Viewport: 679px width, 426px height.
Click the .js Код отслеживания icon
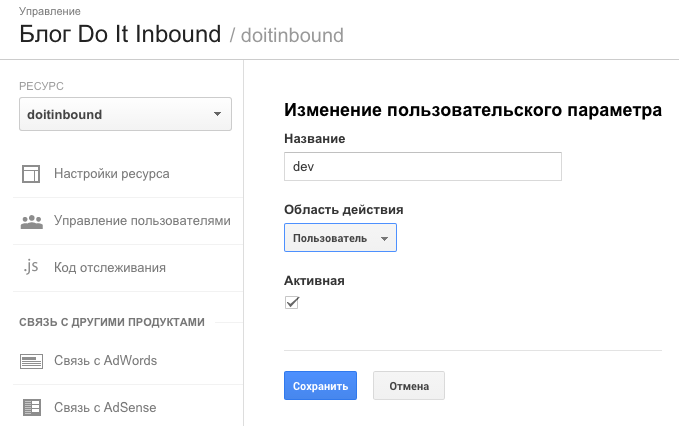tap(31, 267)
